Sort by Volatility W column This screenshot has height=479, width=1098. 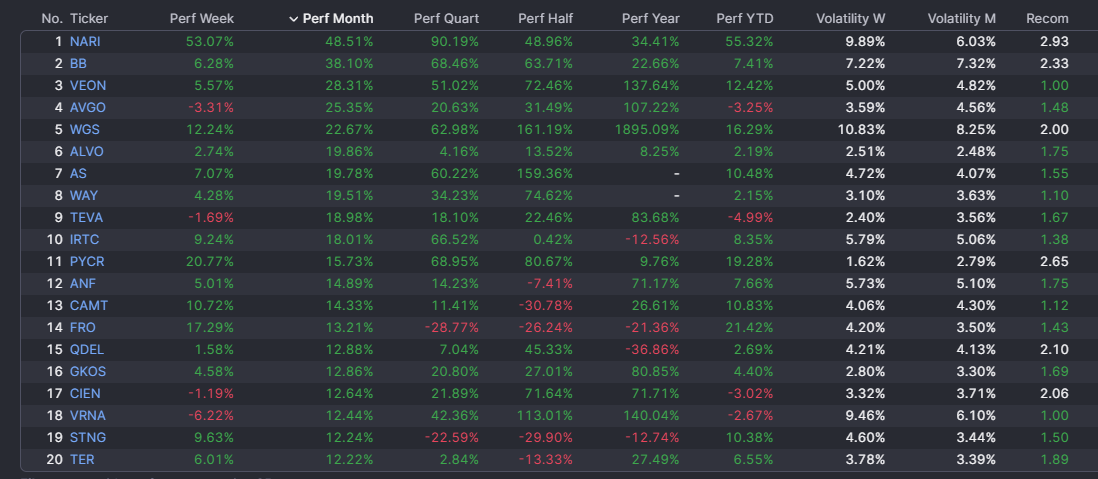click(x=850, y=19)
